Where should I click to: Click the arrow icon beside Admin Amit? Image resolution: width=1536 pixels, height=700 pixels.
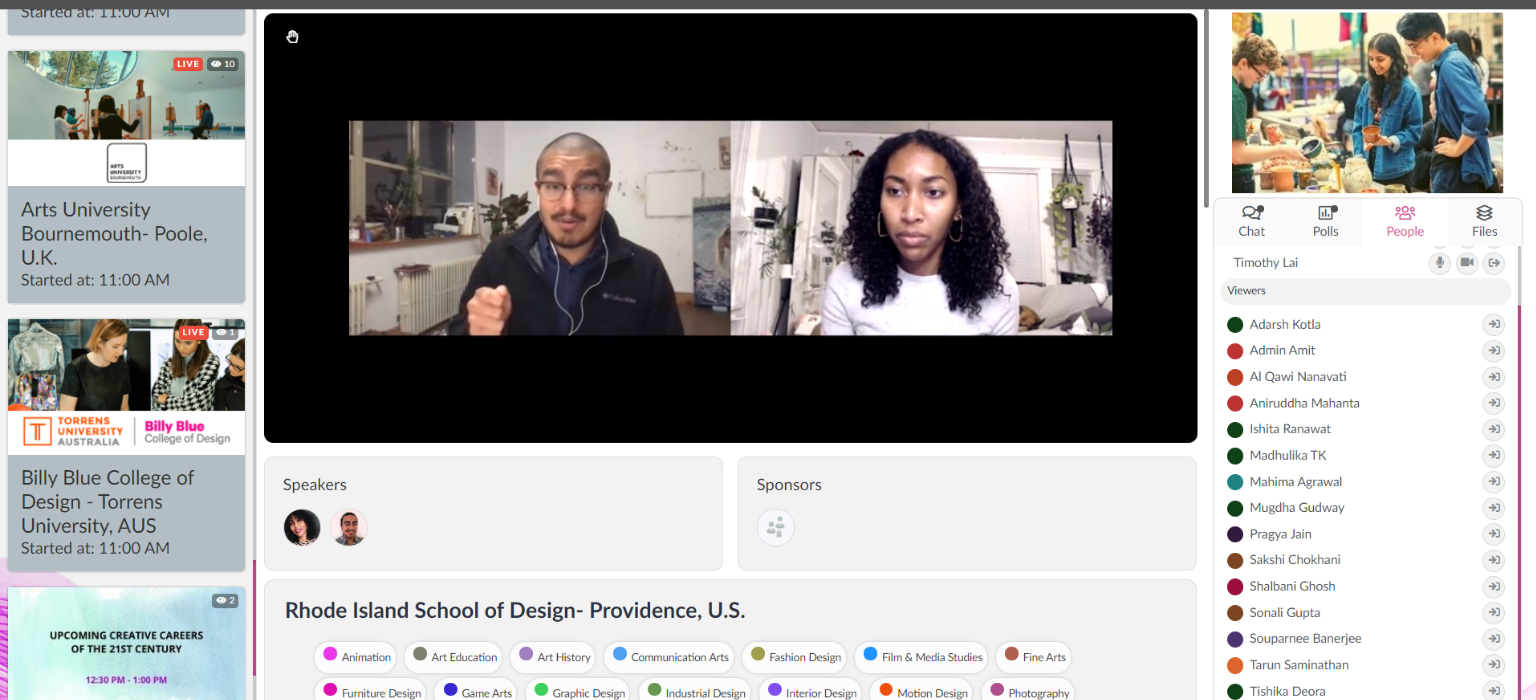click(x=1493, y=351)
